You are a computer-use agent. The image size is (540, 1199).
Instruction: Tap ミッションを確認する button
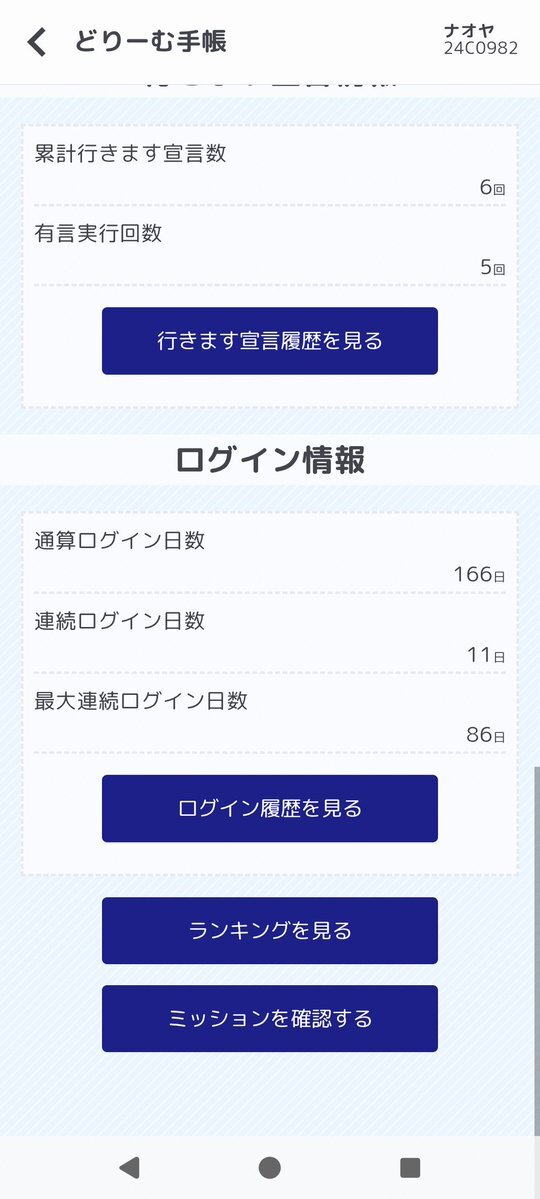pyautogui.click(x=270, y=1019)
